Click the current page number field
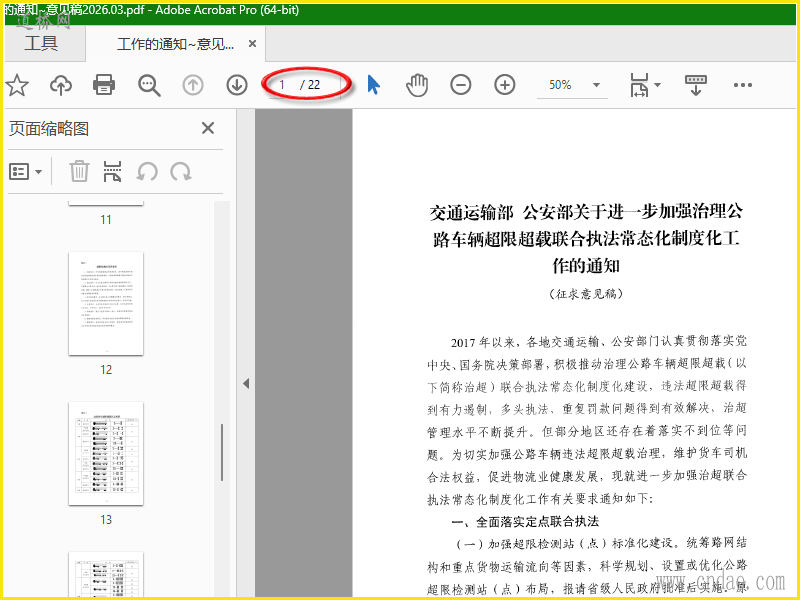 284,85
